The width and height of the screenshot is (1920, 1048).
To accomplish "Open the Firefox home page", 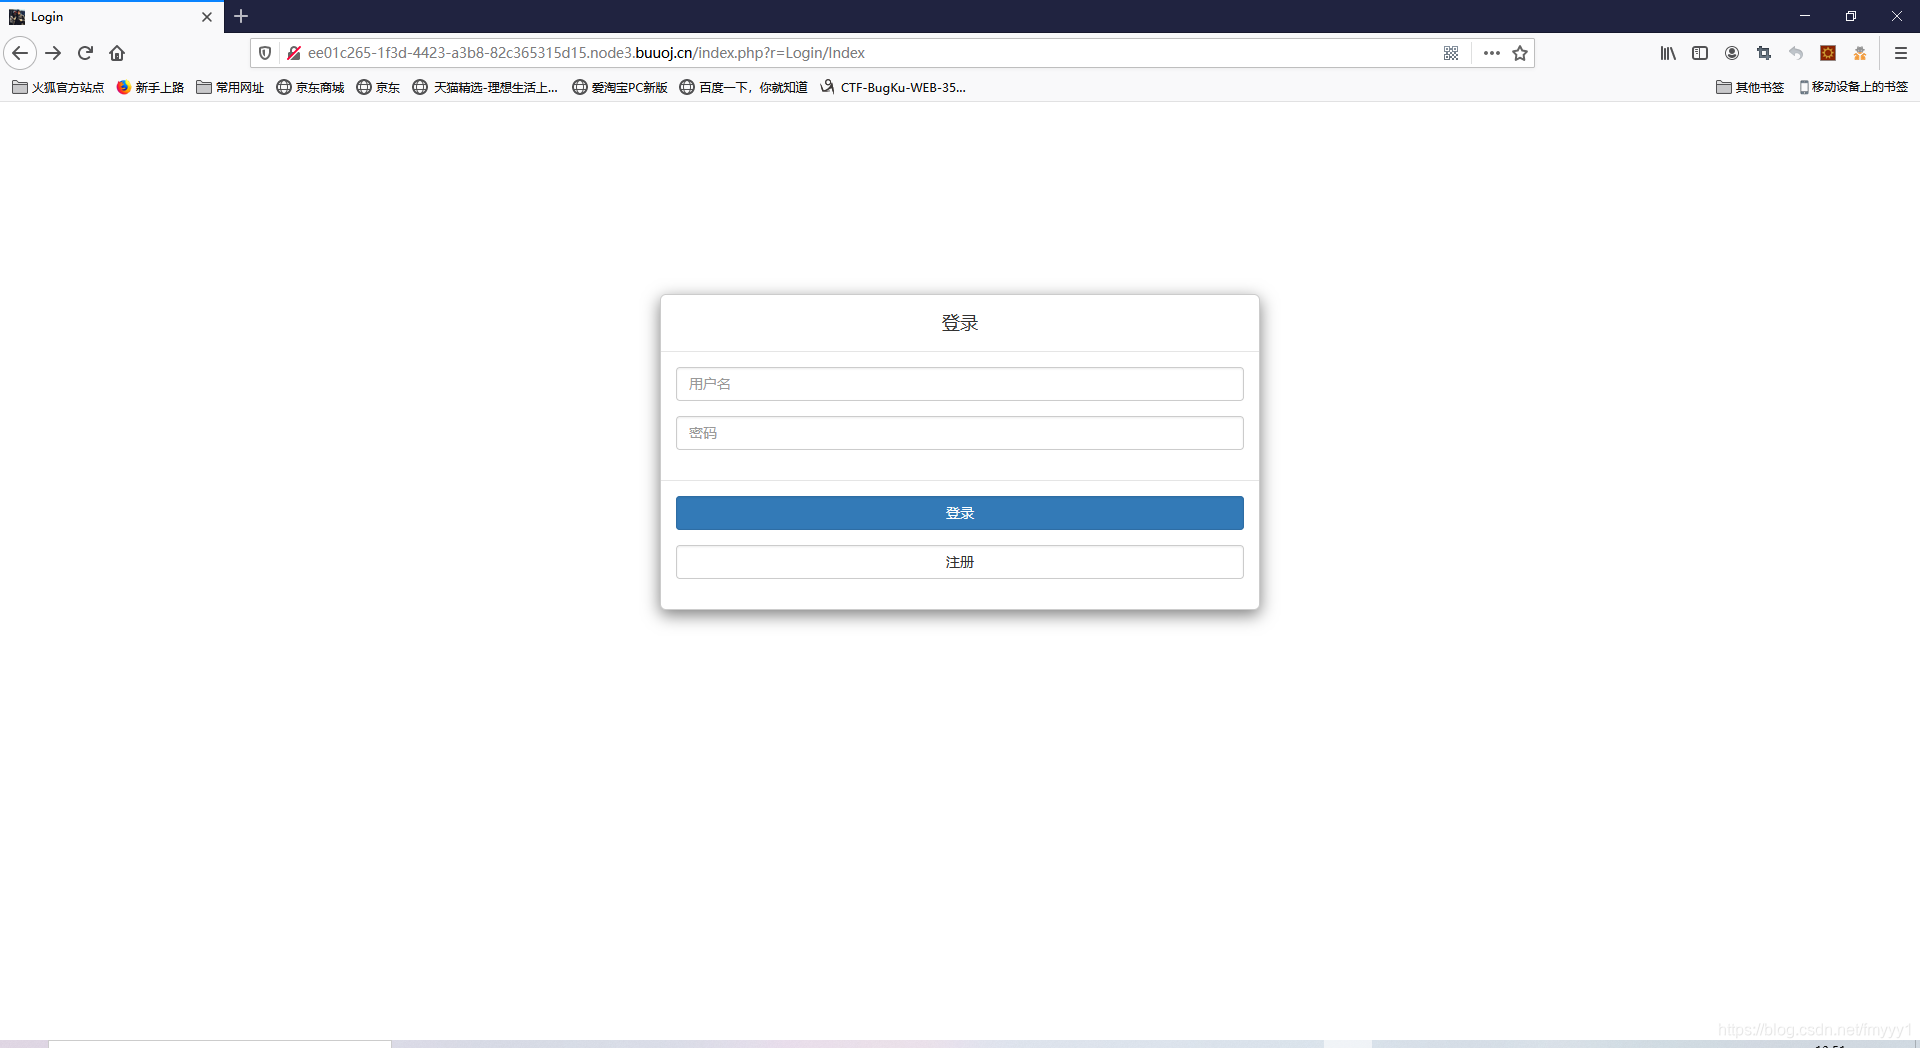I will click(117, 53).
